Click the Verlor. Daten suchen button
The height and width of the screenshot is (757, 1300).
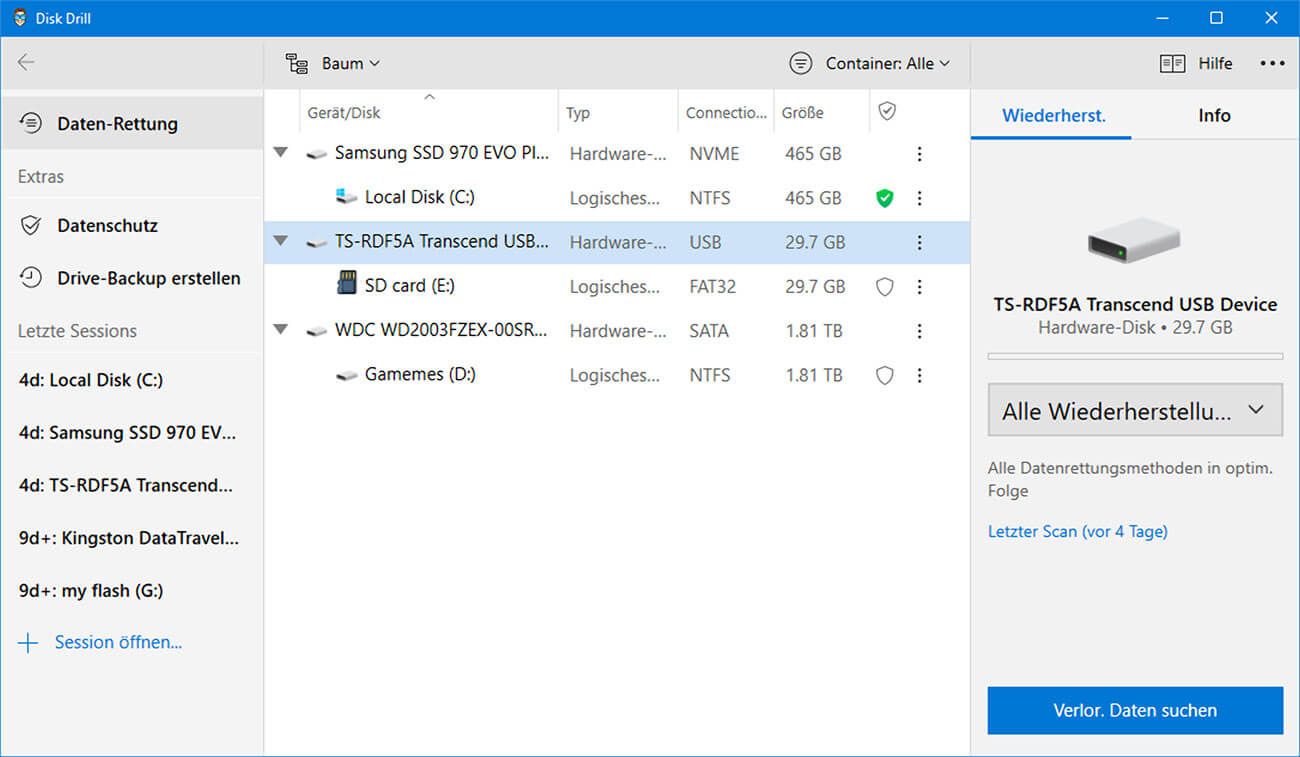point(1135,710)
